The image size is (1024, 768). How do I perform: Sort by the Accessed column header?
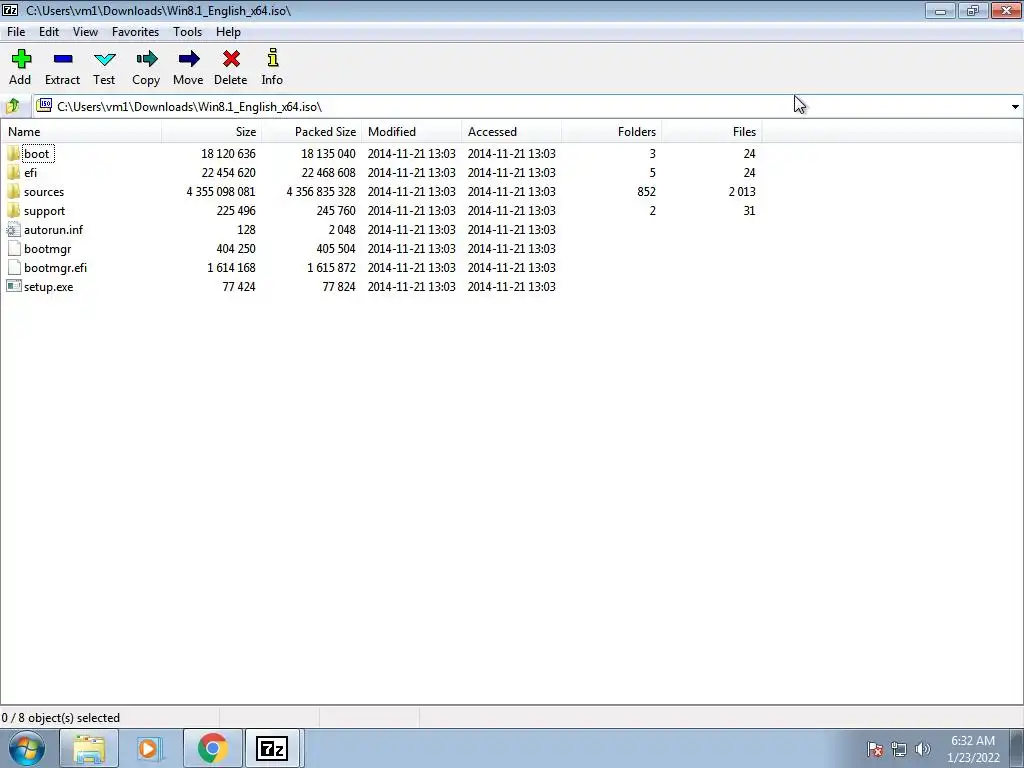click(x=511, y=131)
